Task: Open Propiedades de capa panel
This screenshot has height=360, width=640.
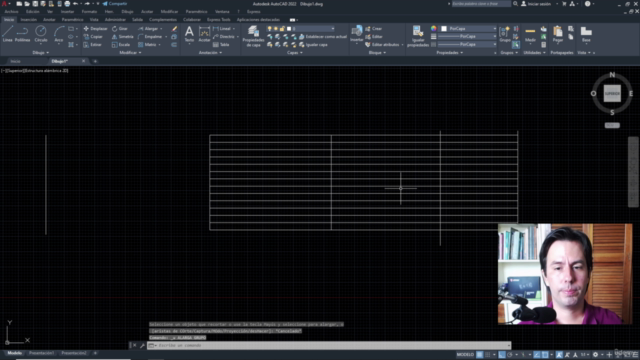Action: point(253,36)
